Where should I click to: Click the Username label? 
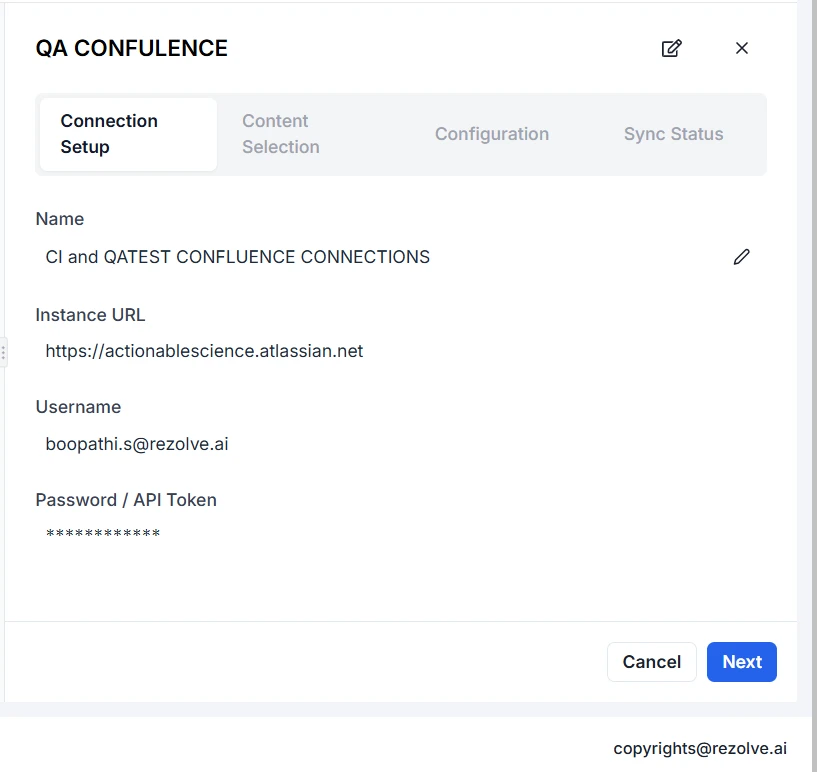pos(78,407)
